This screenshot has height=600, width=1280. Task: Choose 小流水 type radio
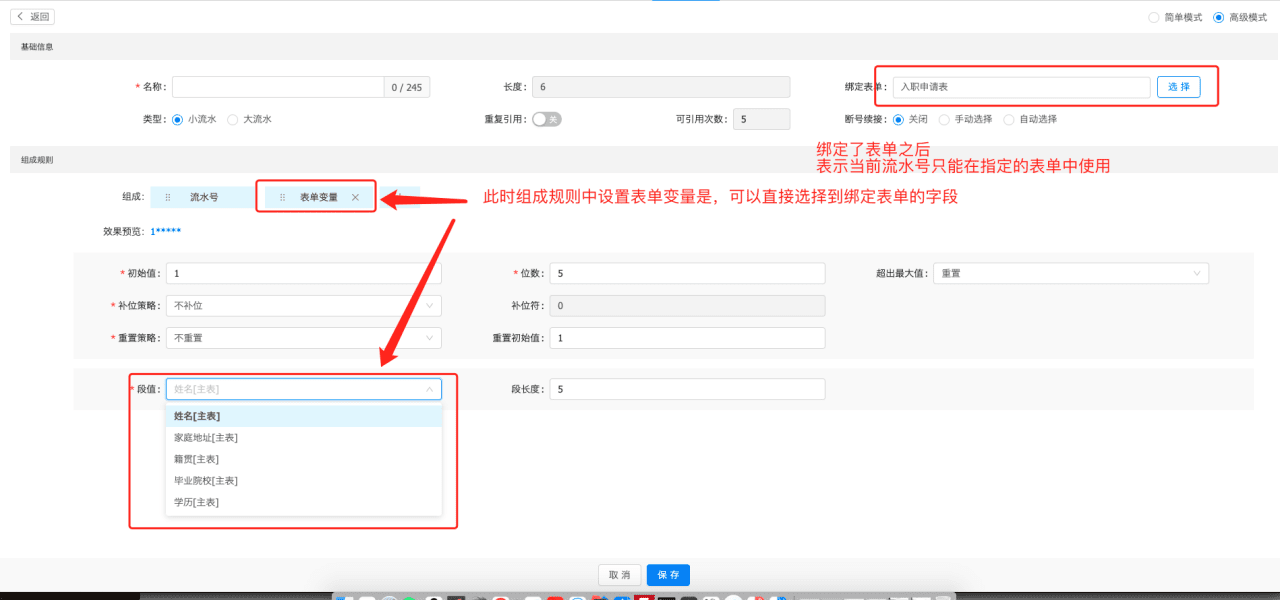pos(178,119)
